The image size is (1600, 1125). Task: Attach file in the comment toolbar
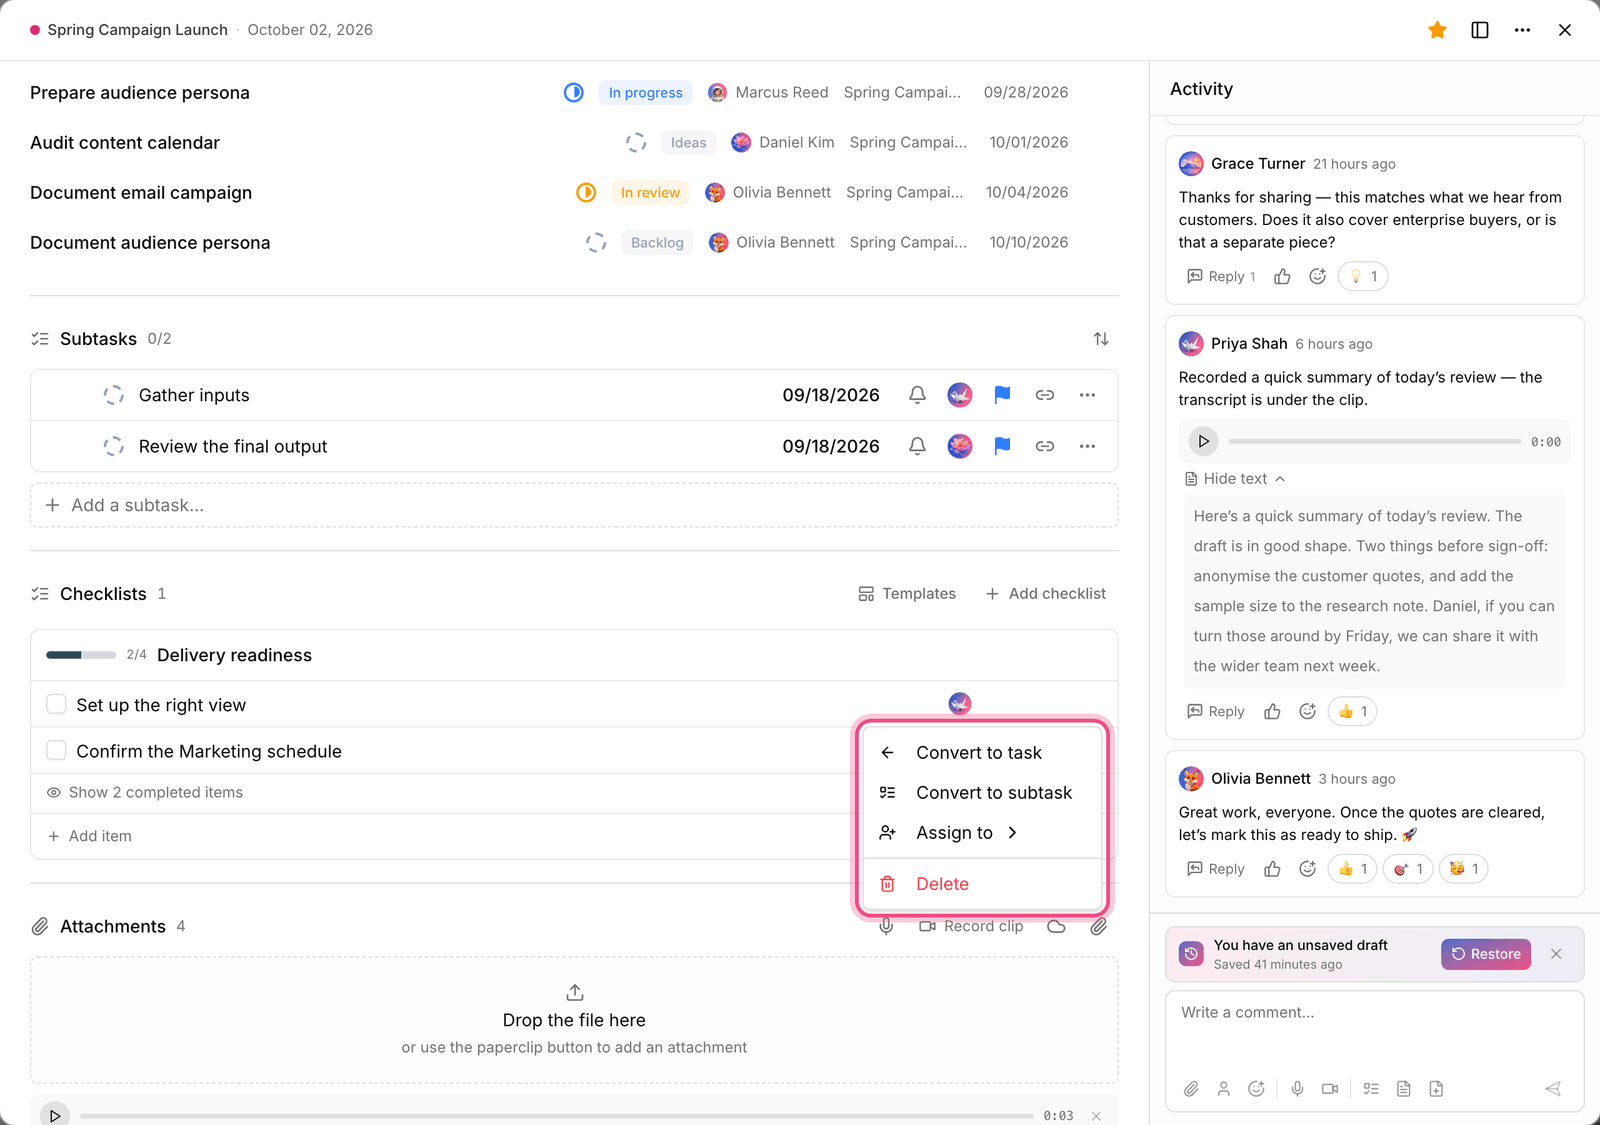point(1191,1089)
